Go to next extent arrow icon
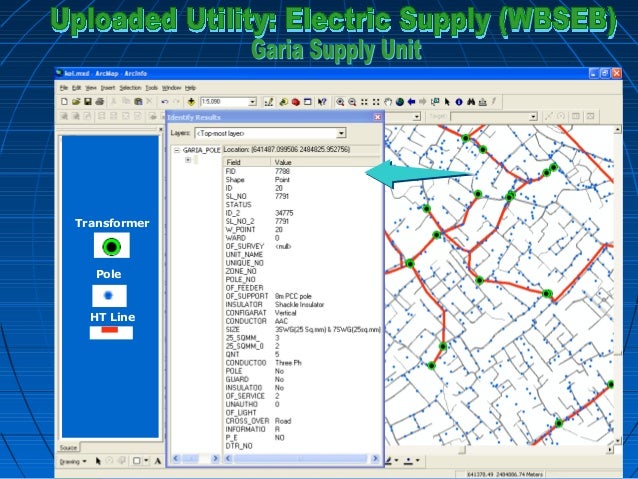Viewport: 638px width, 479px height. tap(423, 102)
